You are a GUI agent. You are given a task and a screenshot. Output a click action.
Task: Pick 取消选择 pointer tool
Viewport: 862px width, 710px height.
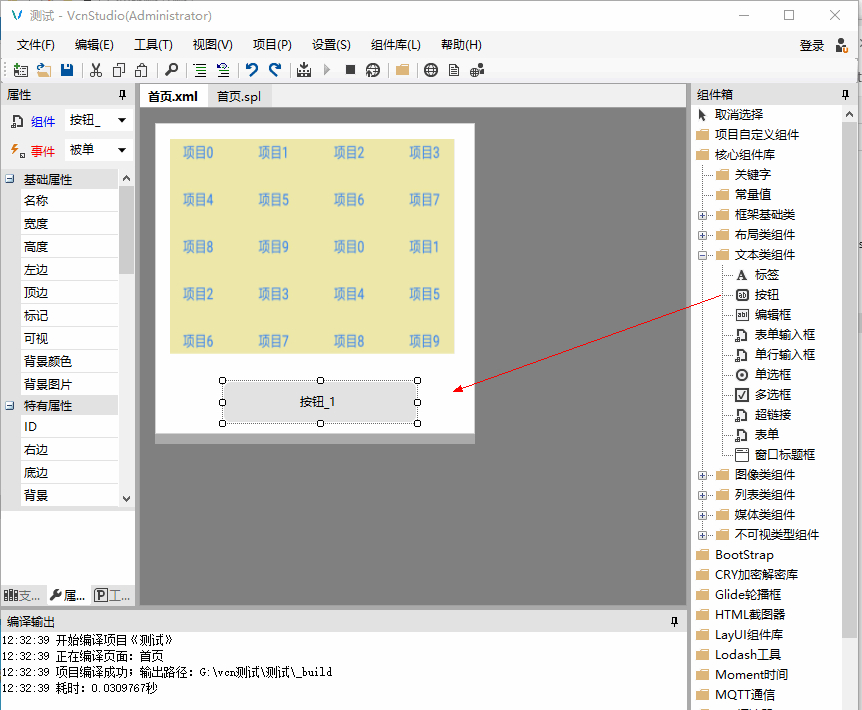coord(738,115)
